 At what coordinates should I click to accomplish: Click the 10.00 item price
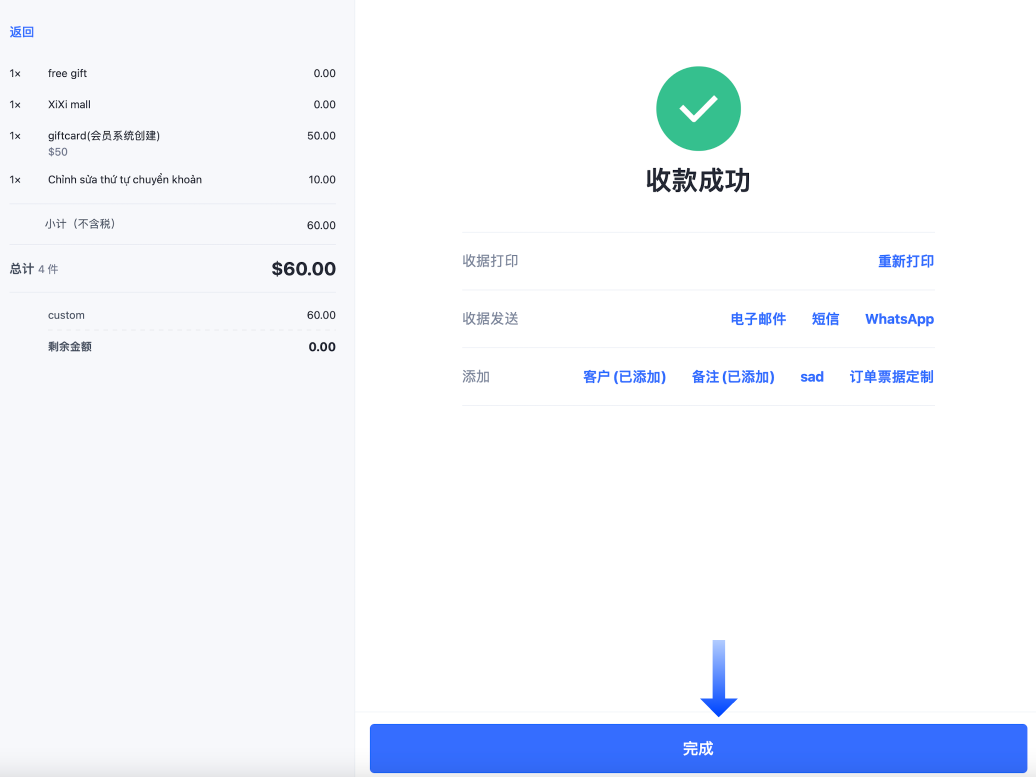[322, 180]
